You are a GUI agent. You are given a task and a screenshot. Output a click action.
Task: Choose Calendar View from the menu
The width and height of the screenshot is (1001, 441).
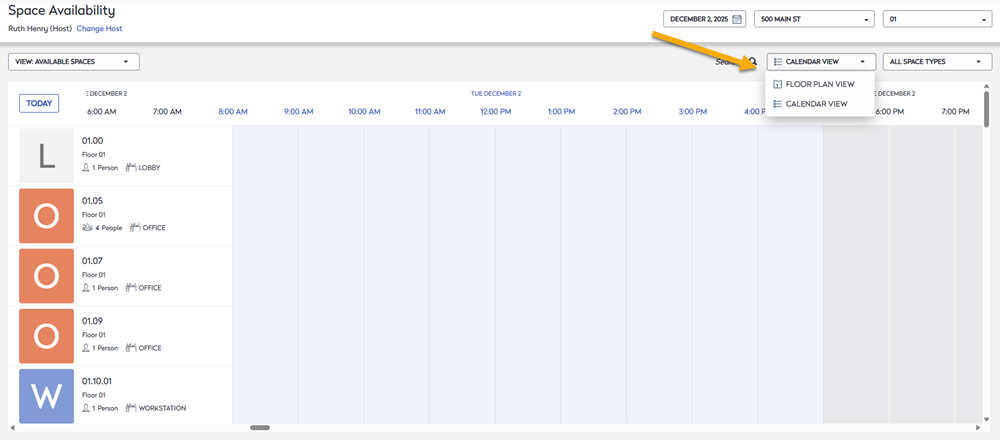click(x=819, y=103)
